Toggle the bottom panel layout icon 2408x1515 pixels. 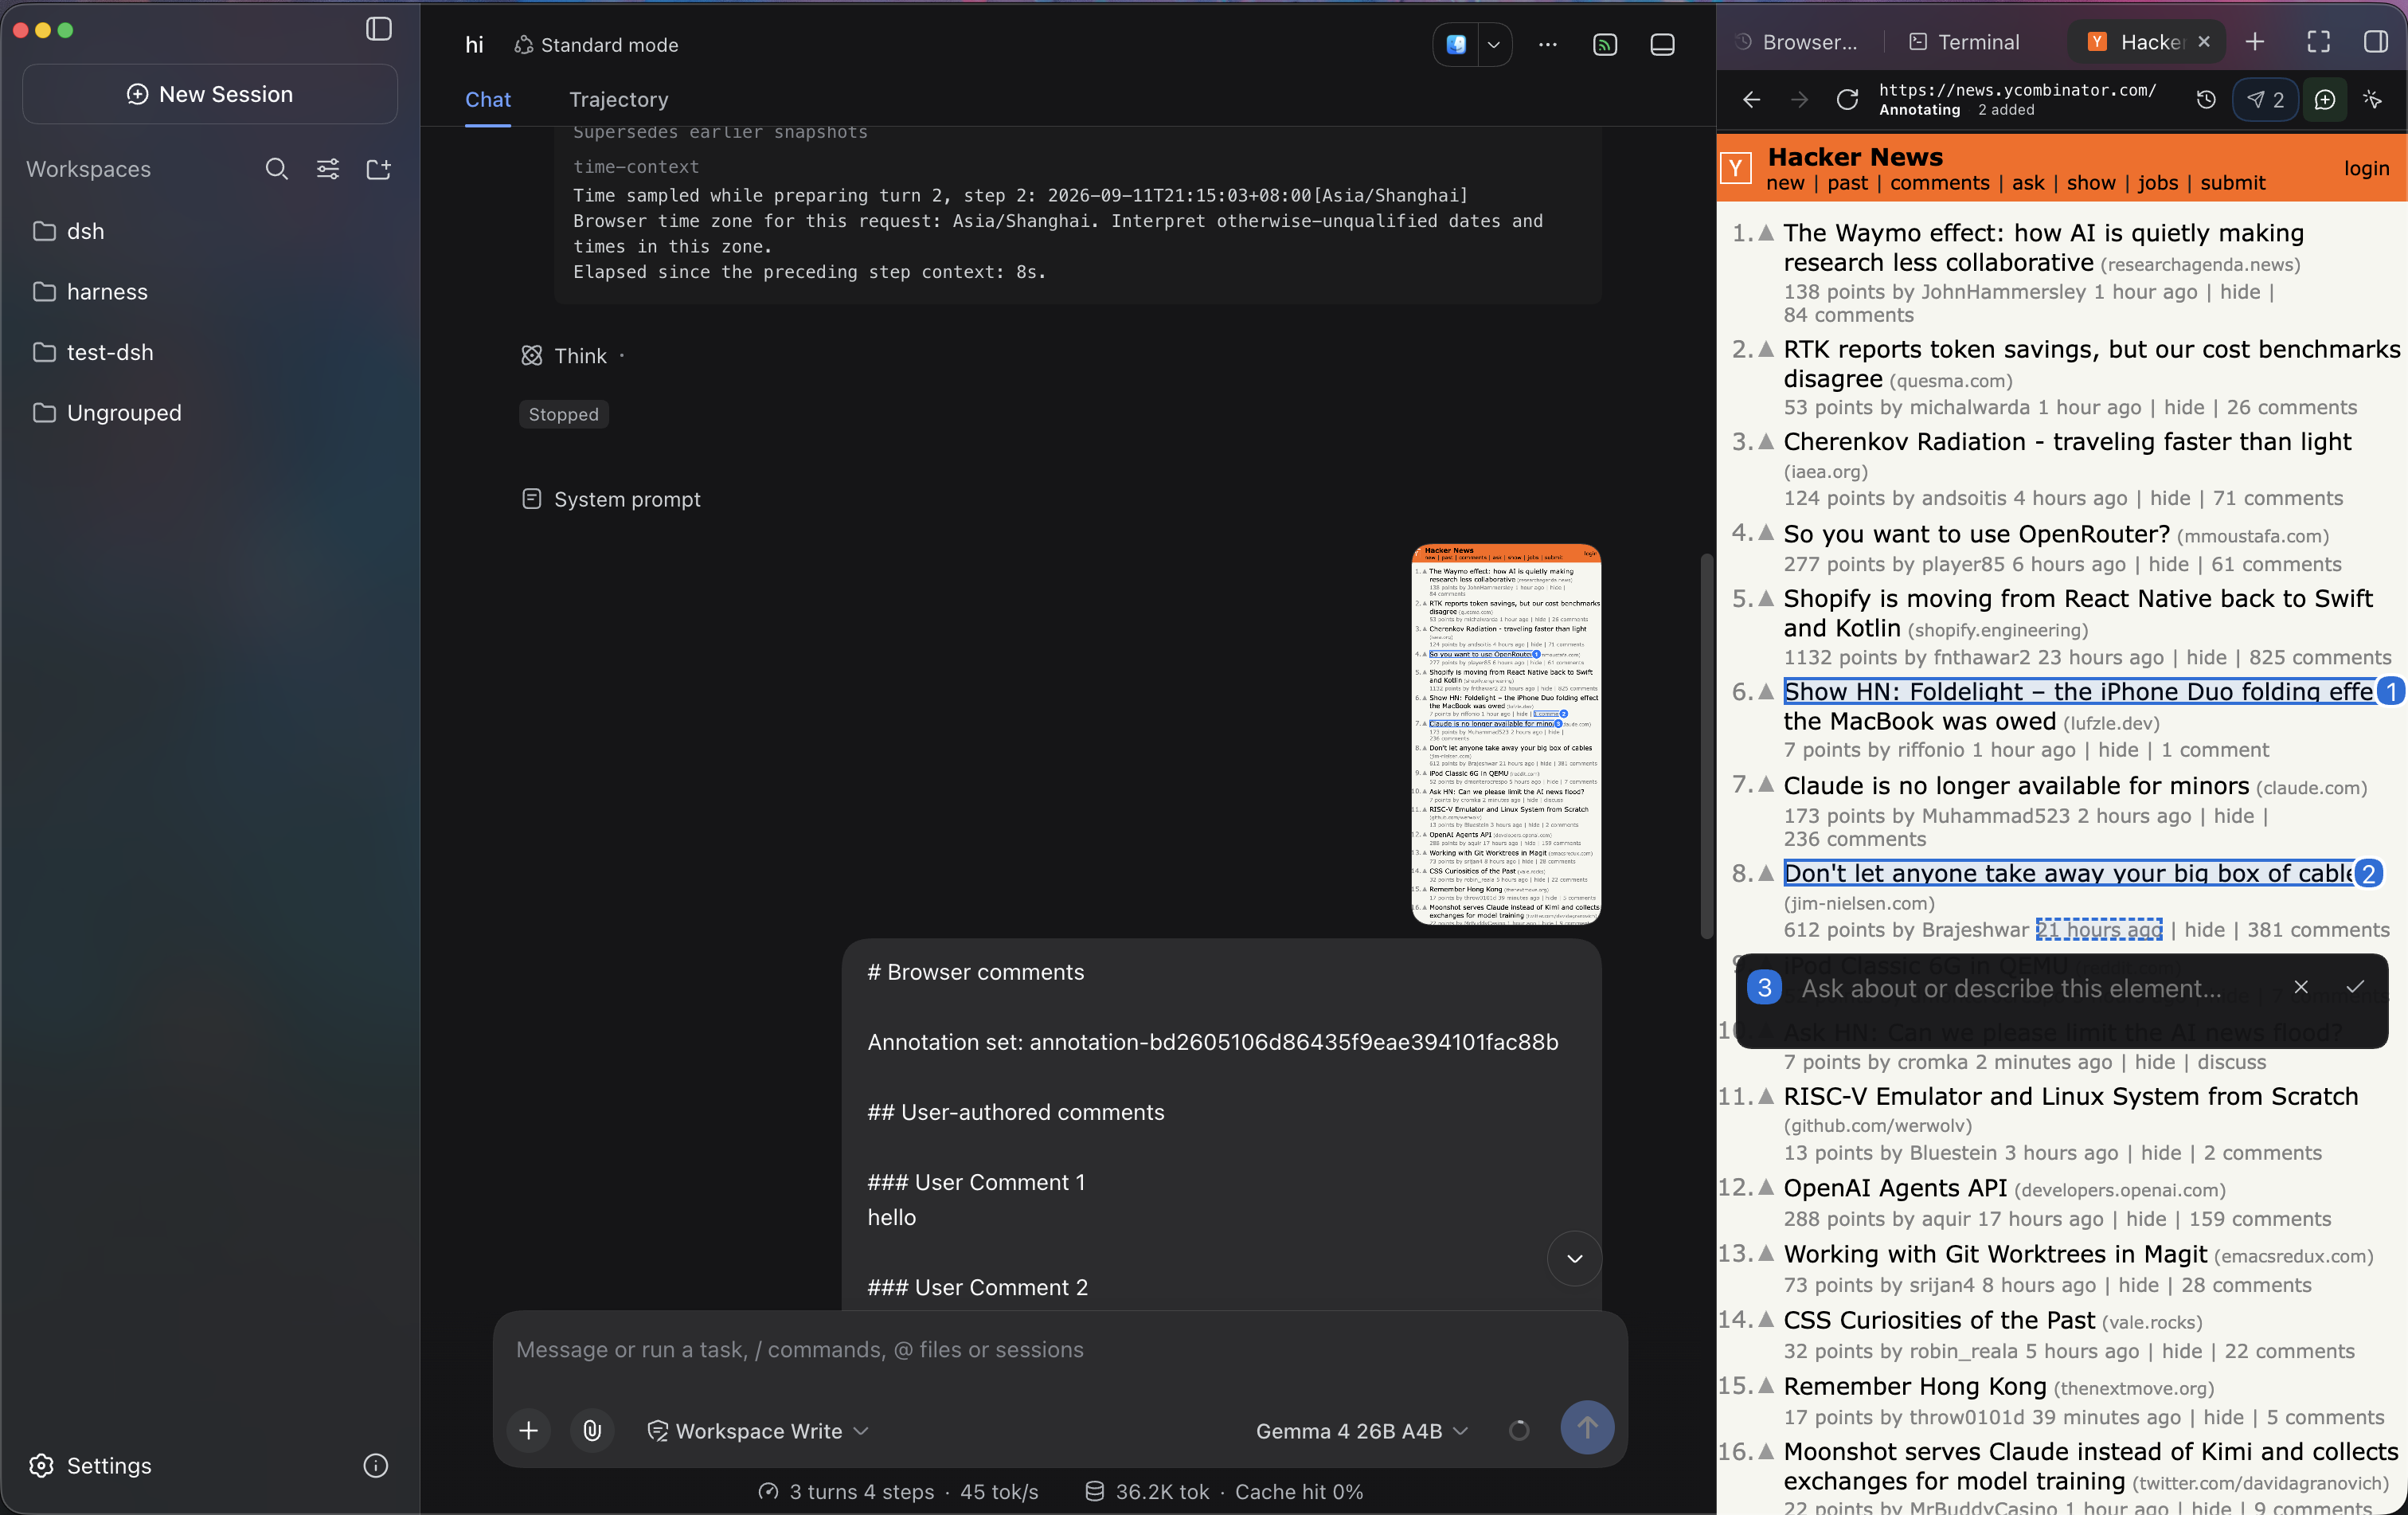tap(1662, 44)
